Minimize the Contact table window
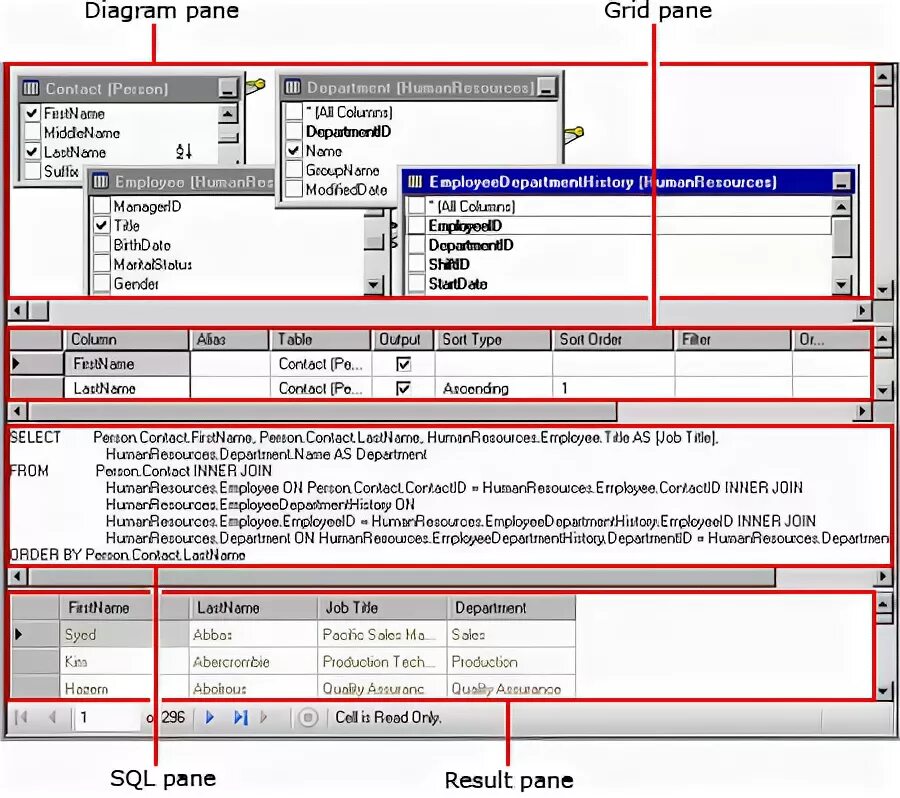Viewport: 900px width, 798px height. [x=228, y=88]
